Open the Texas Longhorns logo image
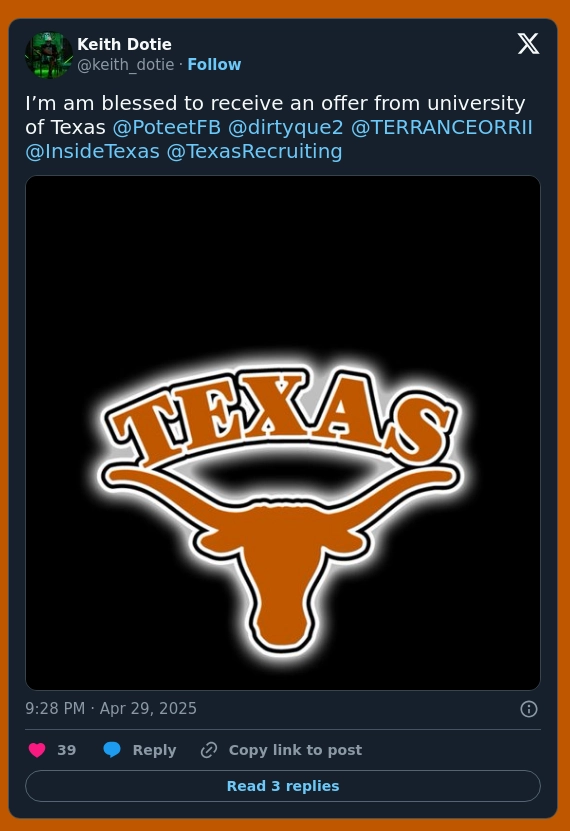The width and height of the screenshot is (570, 831). pos(283,433)
